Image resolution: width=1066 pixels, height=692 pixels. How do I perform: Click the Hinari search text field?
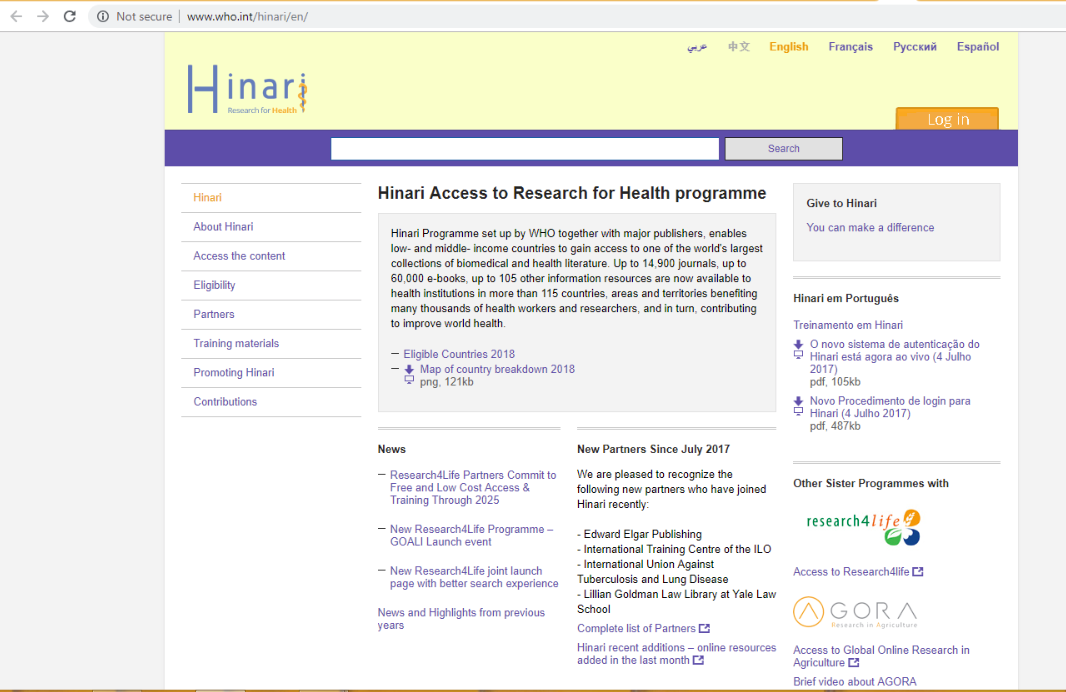point(525,149)
